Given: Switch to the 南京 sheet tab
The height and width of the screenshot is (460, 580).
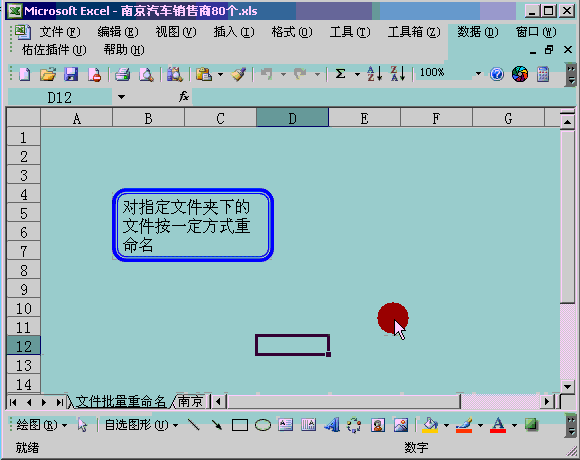Looking at the screenshot, I should pyautogui.click(x=190, y=402).
